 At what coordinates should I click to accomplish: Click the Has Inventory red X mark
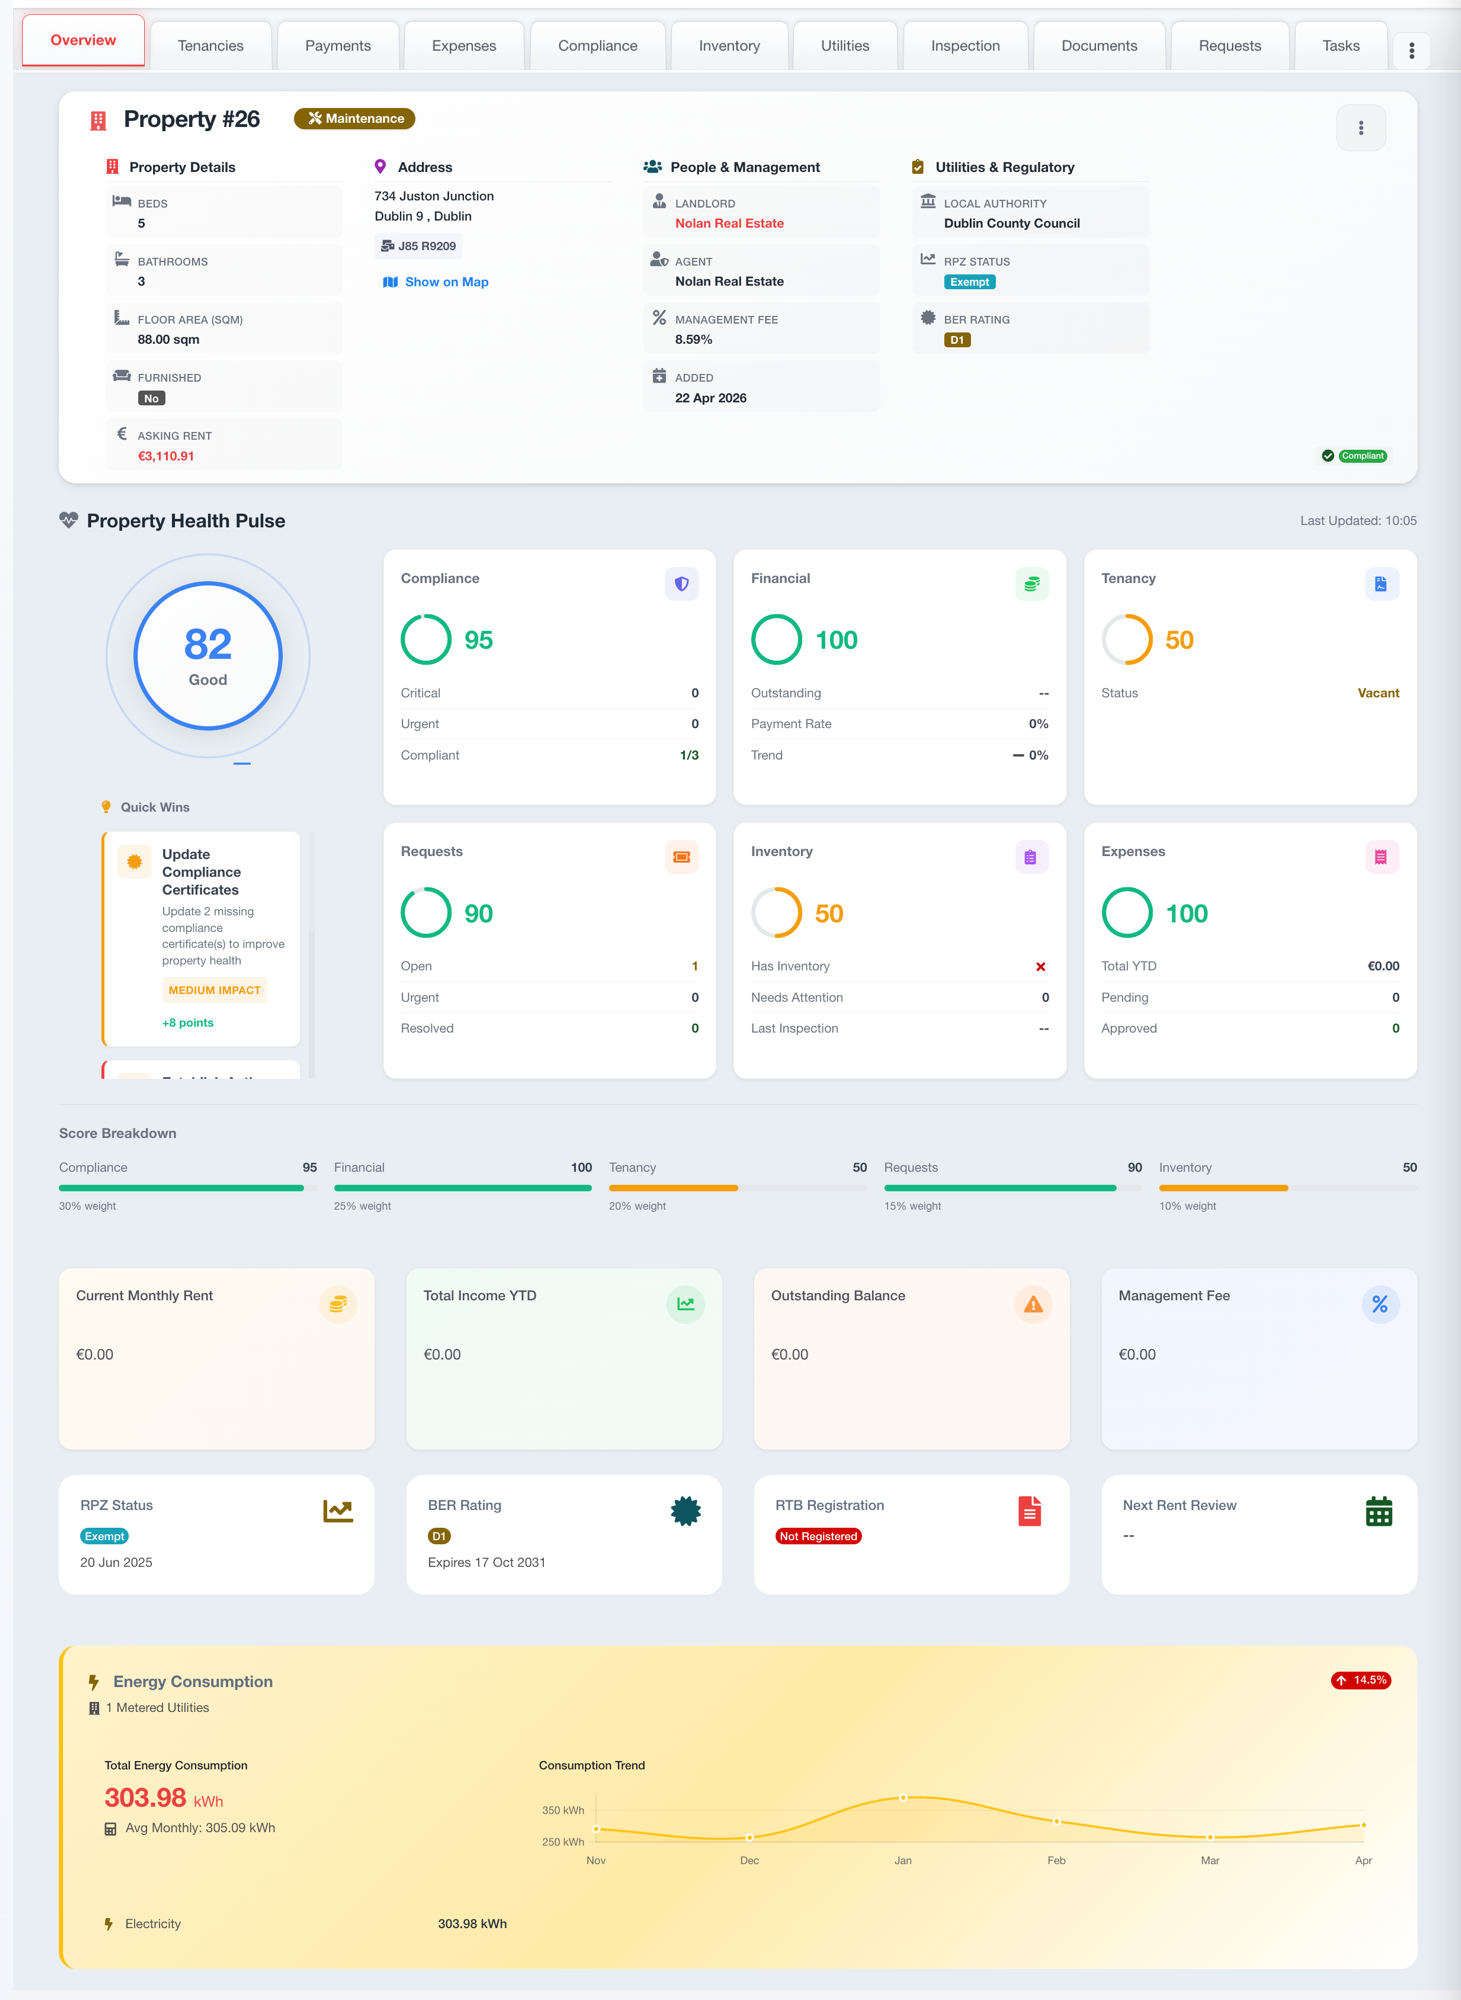click(x=1041, y=967)
